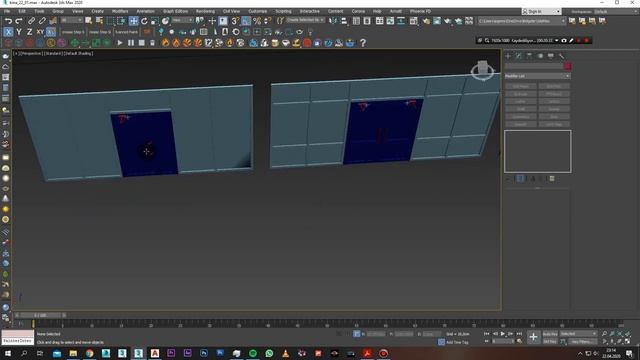This screenshot has width=640, height=360.
Task: Open Spotify from the Windows taskbar
Action: coord(253,353)
